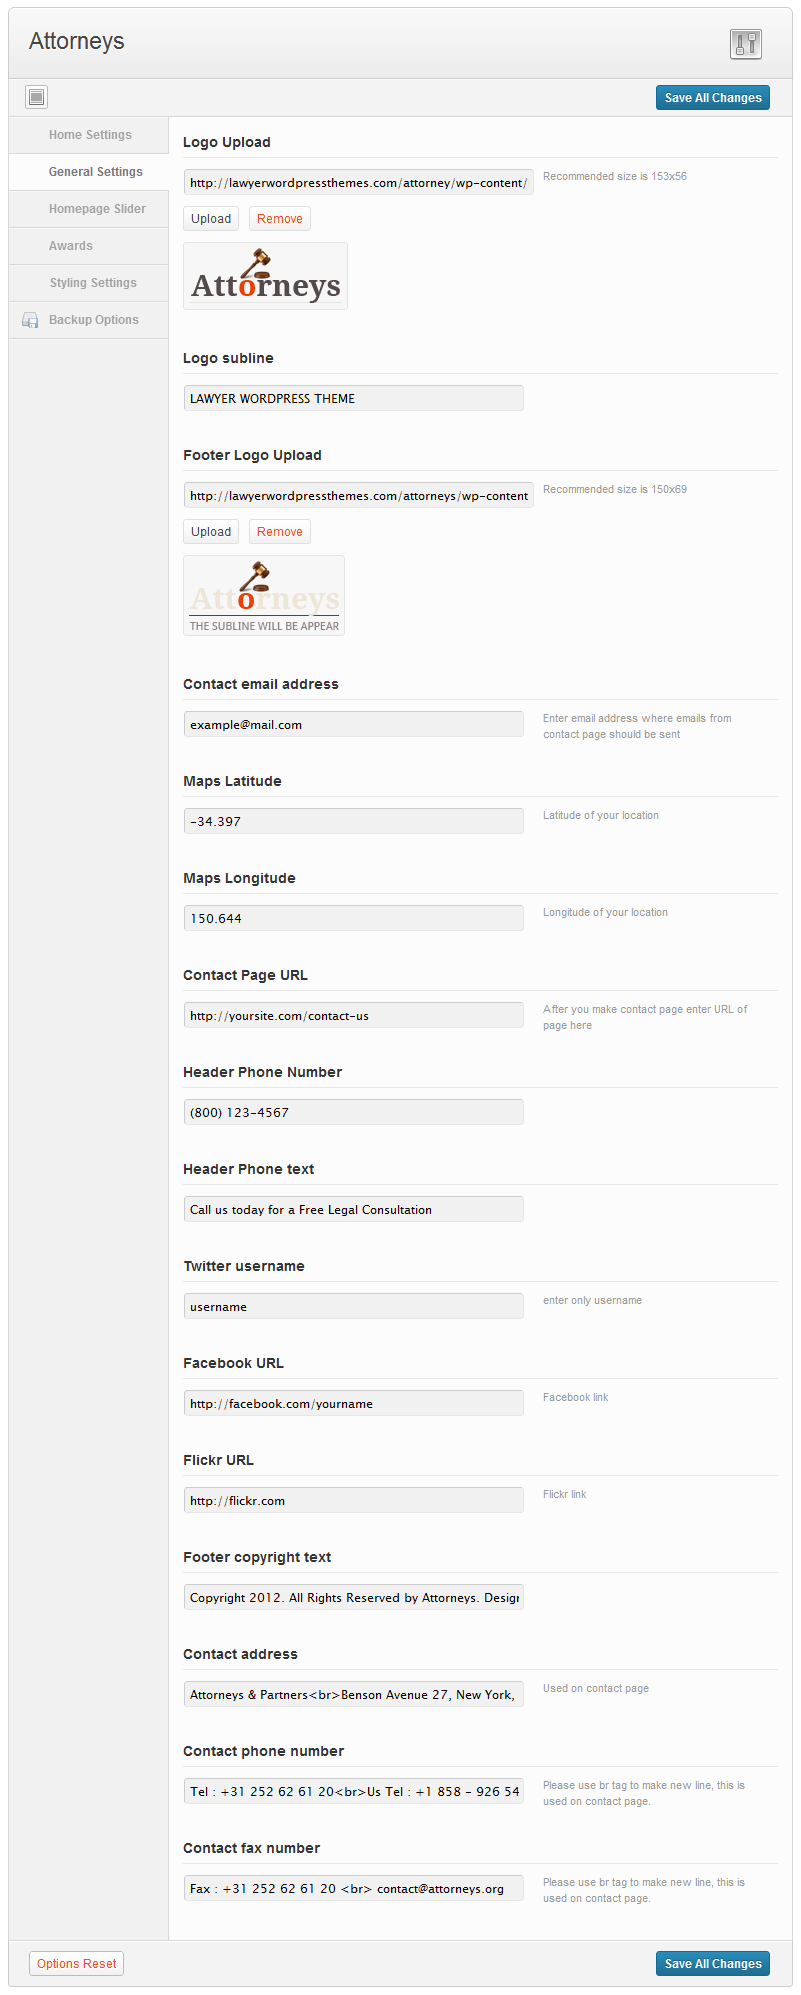Open the Awards settings tab
Image resolution: width=801 pixels, height=1995 pixels.
tap(71, 246)
